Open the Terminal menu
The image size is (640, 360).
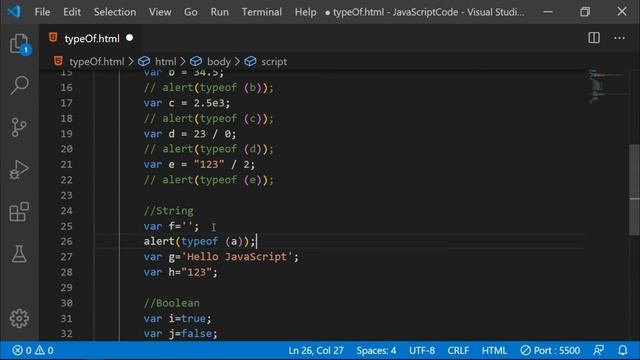pos(262,12)
